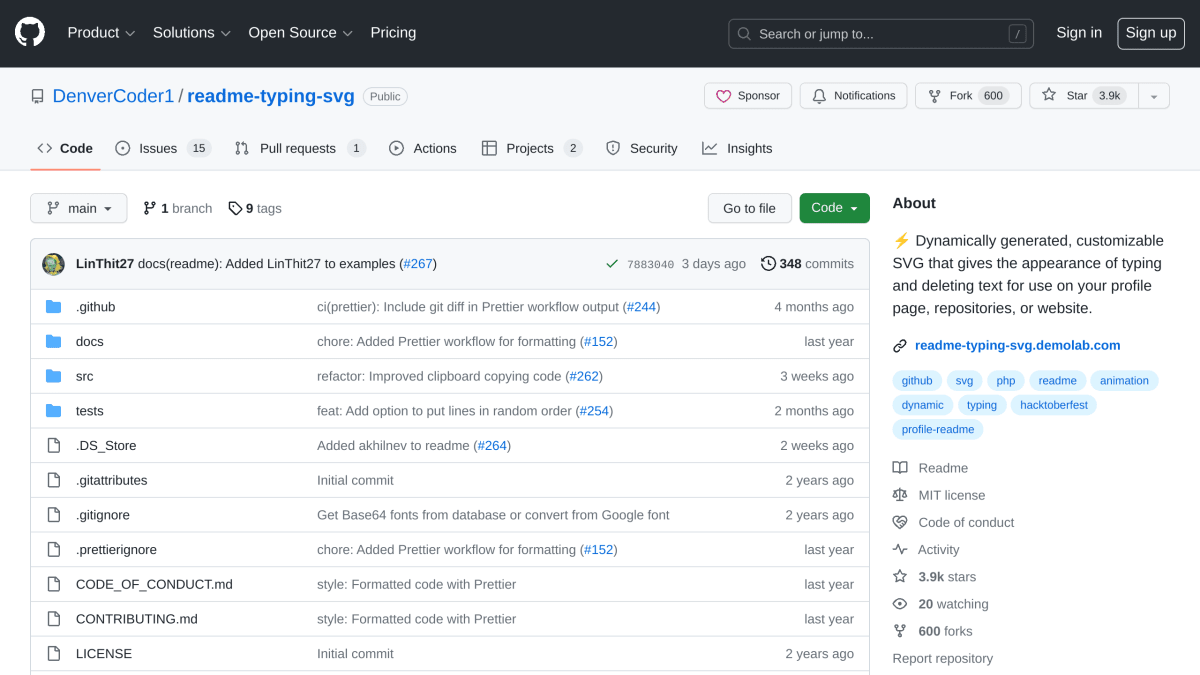Open the LinThit27 author link

coord(105,264)
